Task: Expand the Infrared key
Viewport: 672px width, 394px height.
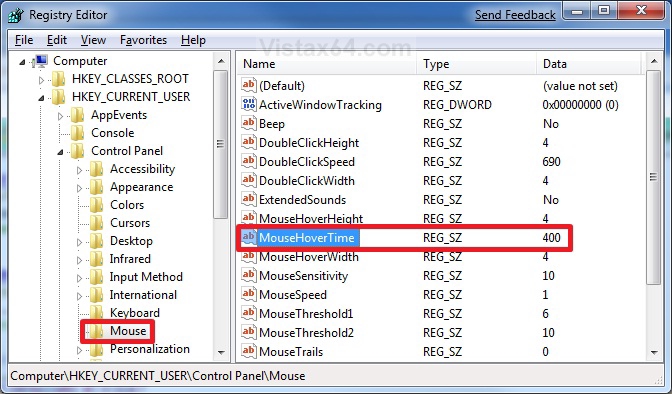Action: click(x=79, y=260)
